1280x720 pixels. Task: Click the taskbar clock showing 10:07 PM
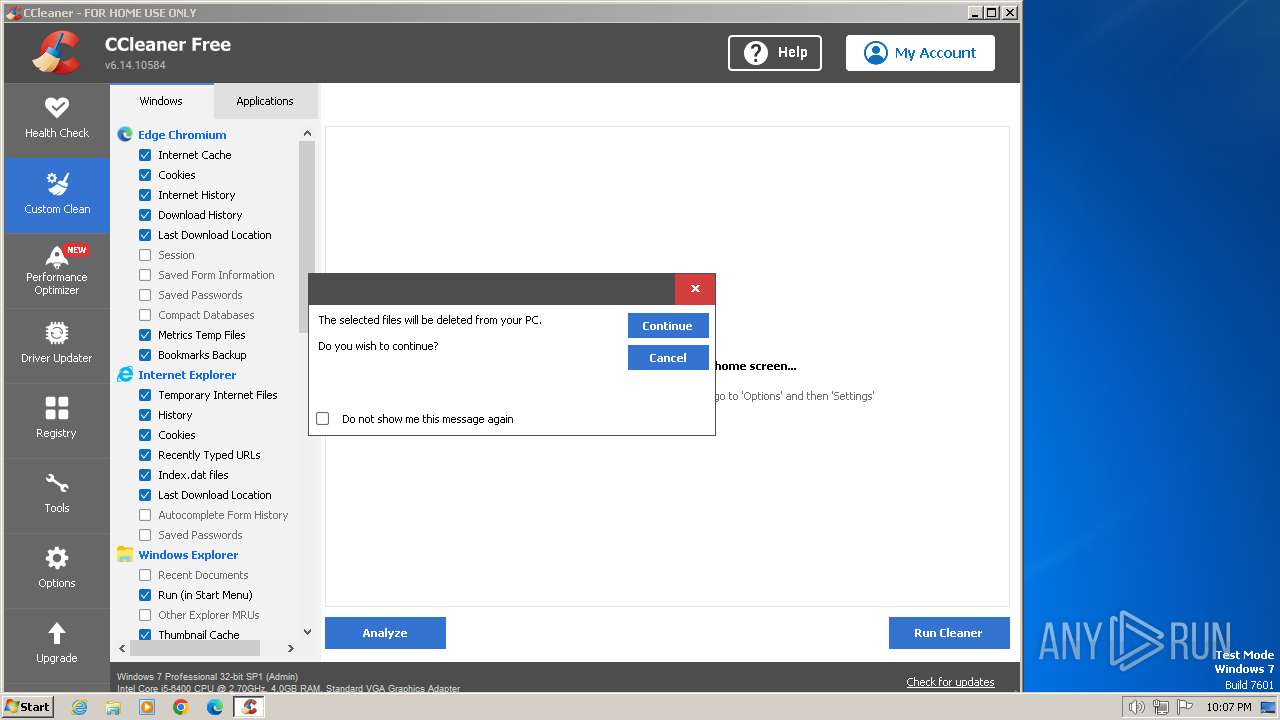(x=1229, y=707)
